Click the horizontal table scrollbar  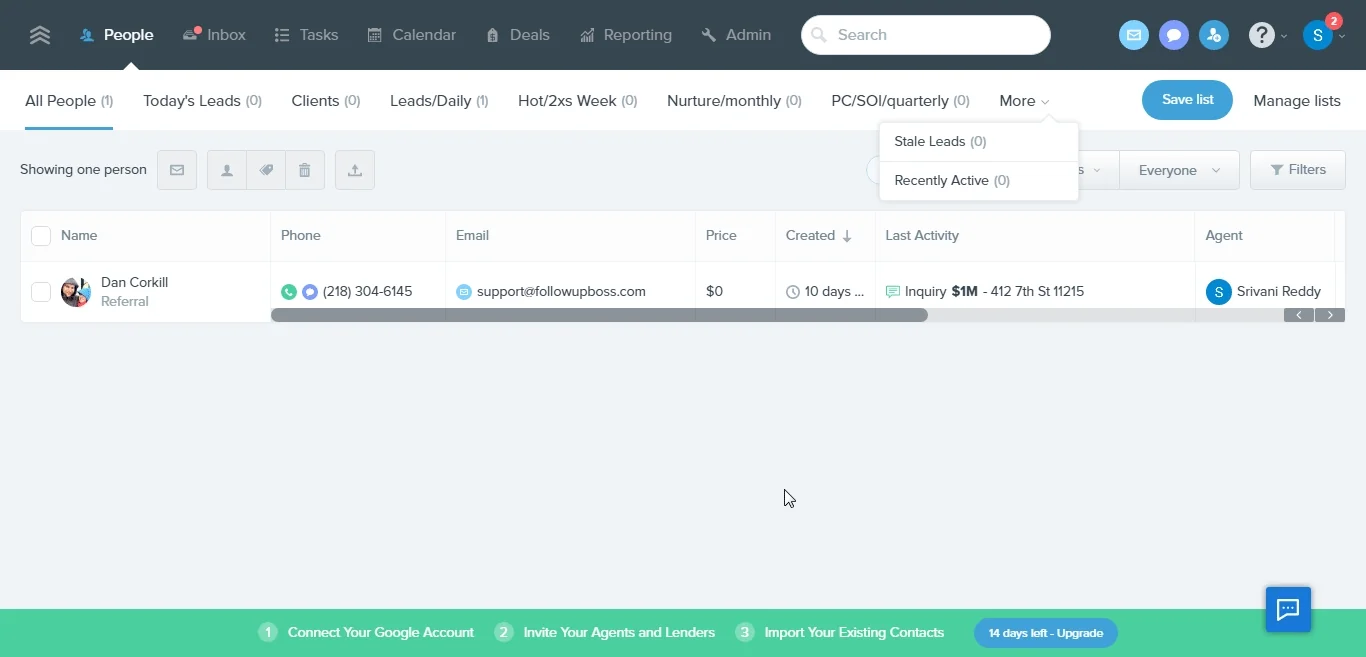600,315
